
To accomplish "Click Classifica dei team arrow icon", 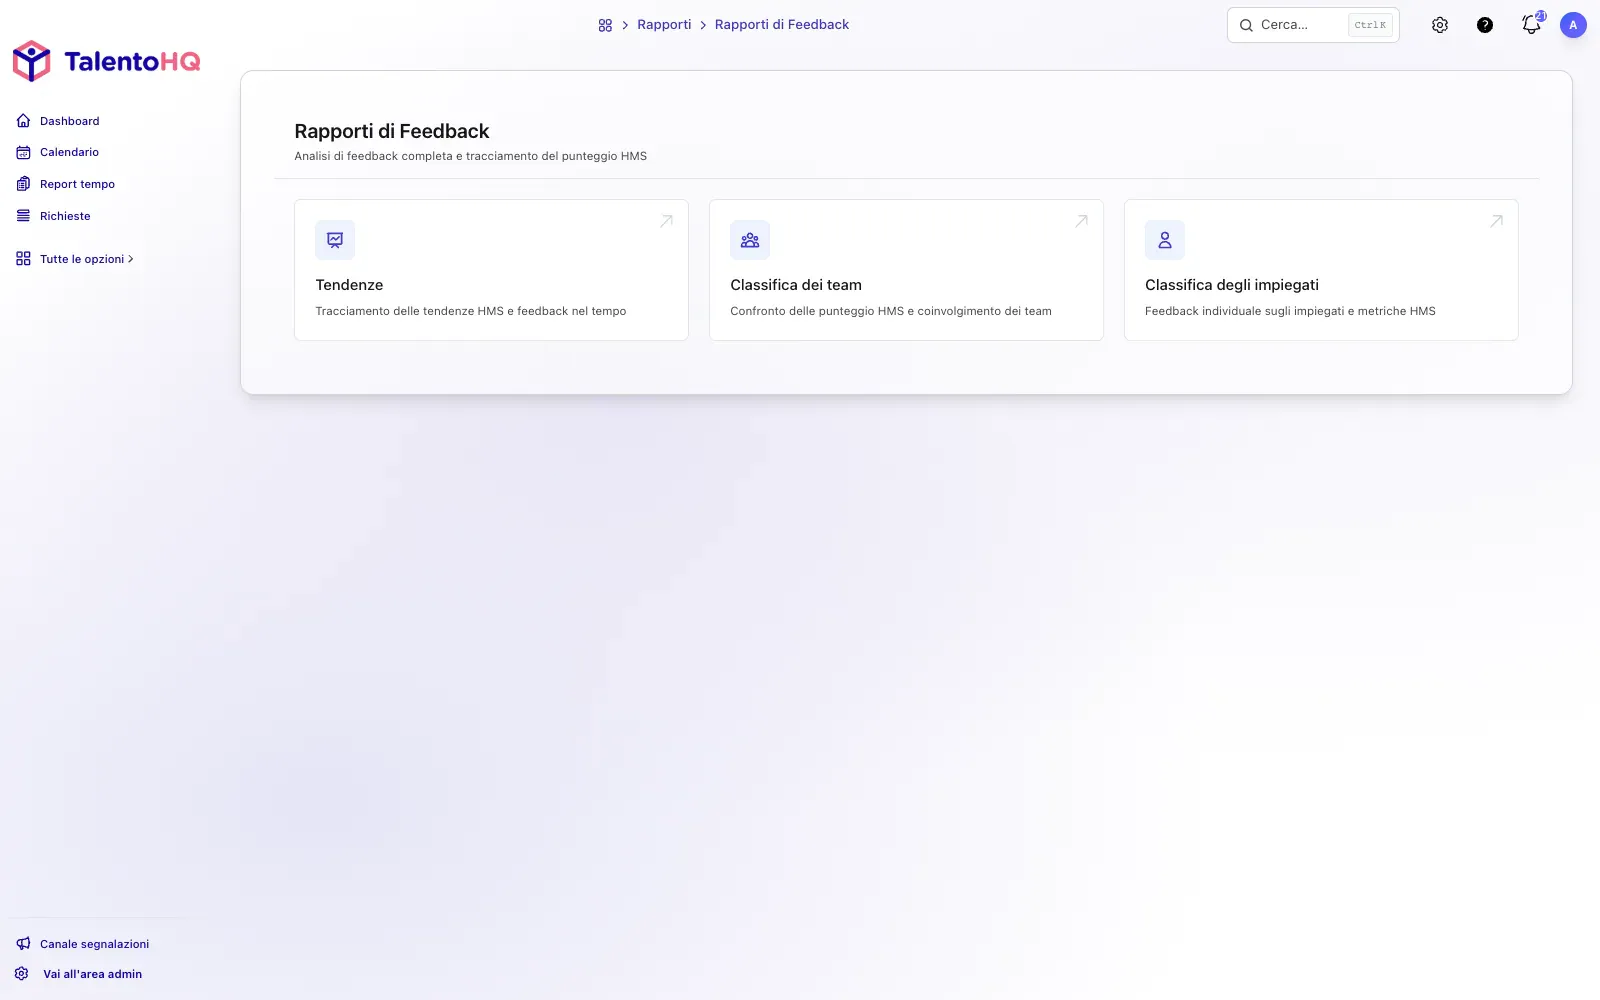I will coord(1081,221).
